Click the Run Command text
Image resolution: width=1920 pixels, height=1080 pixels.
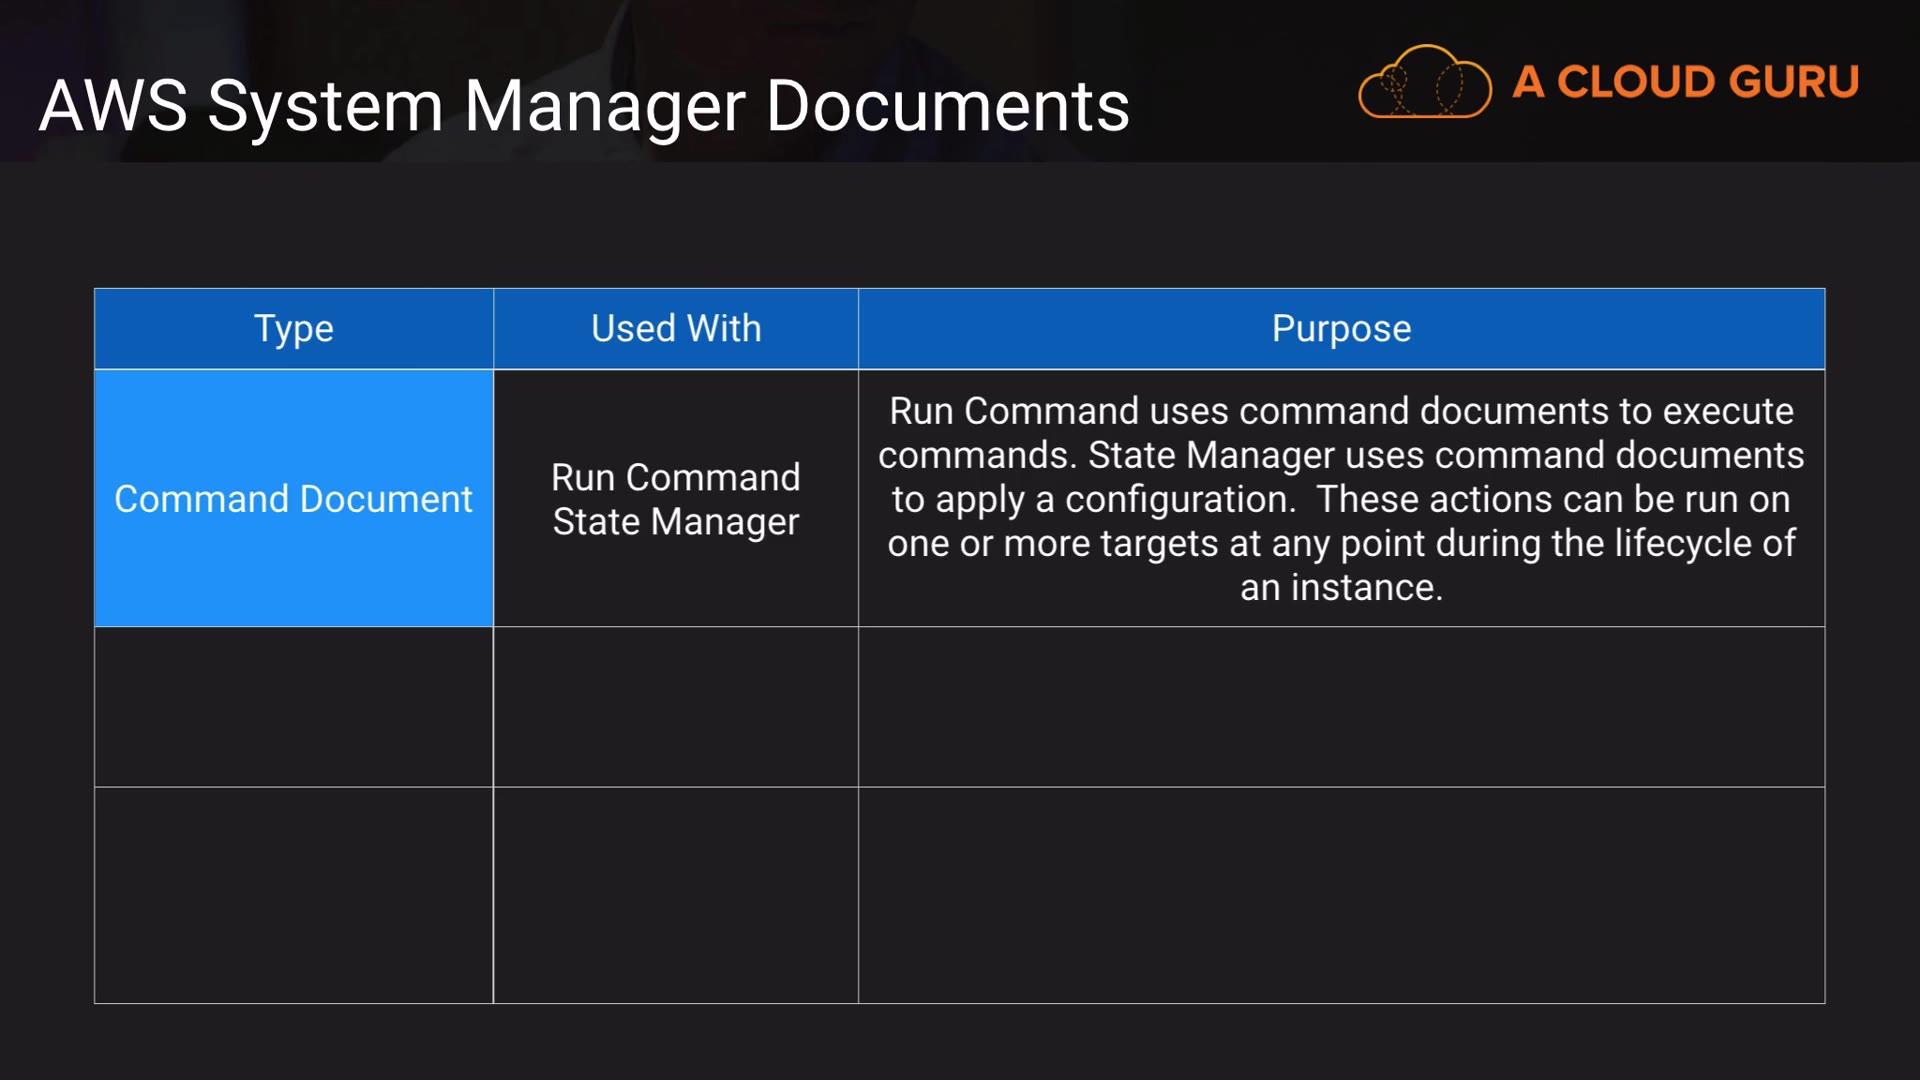click(676, 478)
